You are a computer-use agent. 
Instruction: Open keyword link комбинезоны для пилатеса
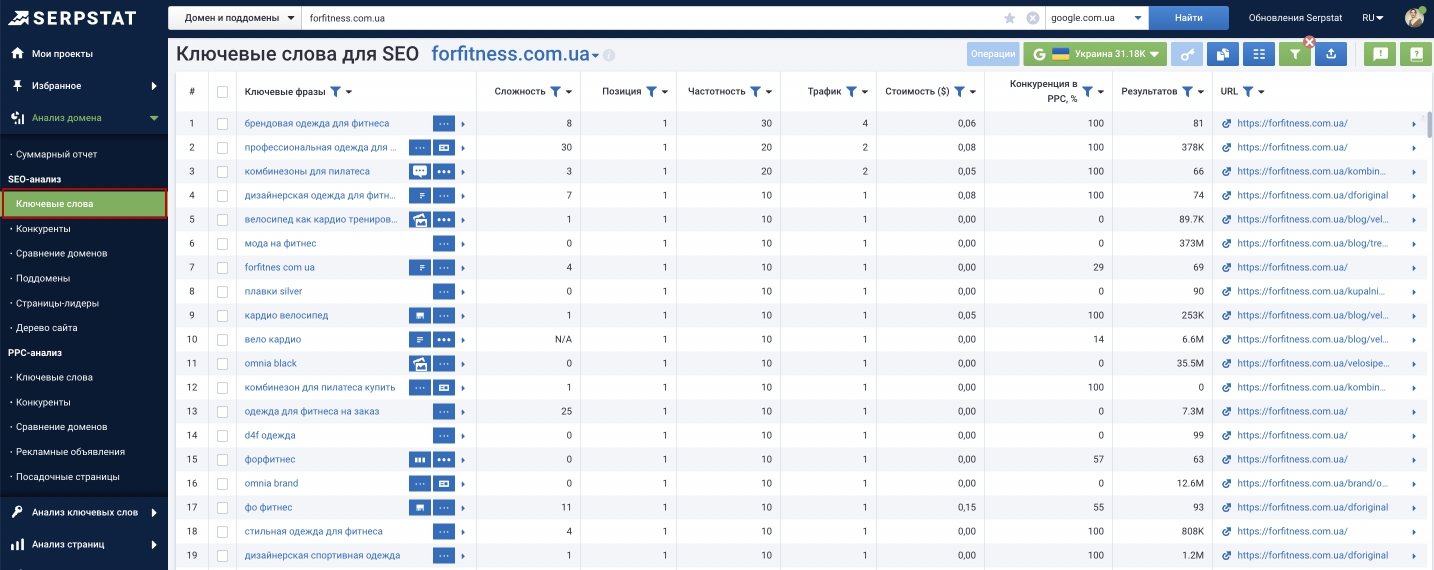(x=307, y=172)
